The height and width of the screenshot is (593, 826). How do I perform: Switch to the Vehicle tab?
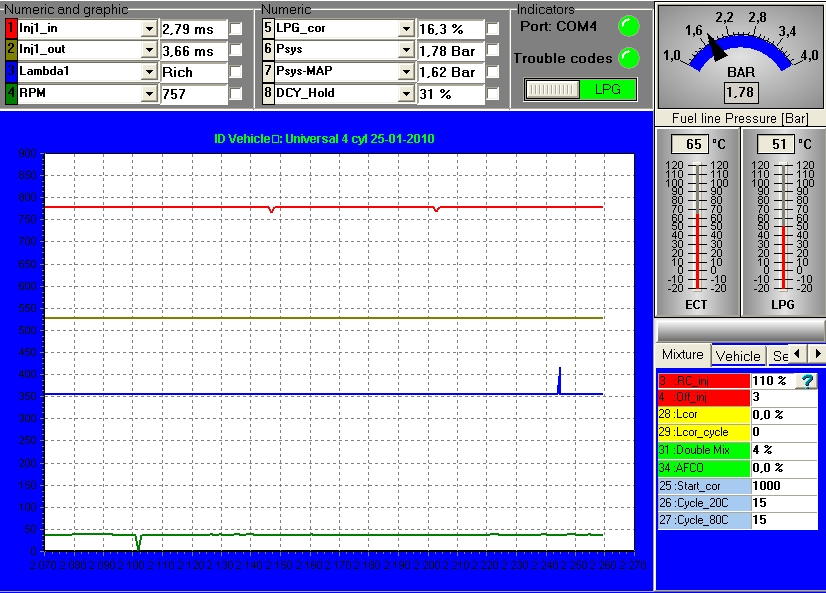coord(738,355)
